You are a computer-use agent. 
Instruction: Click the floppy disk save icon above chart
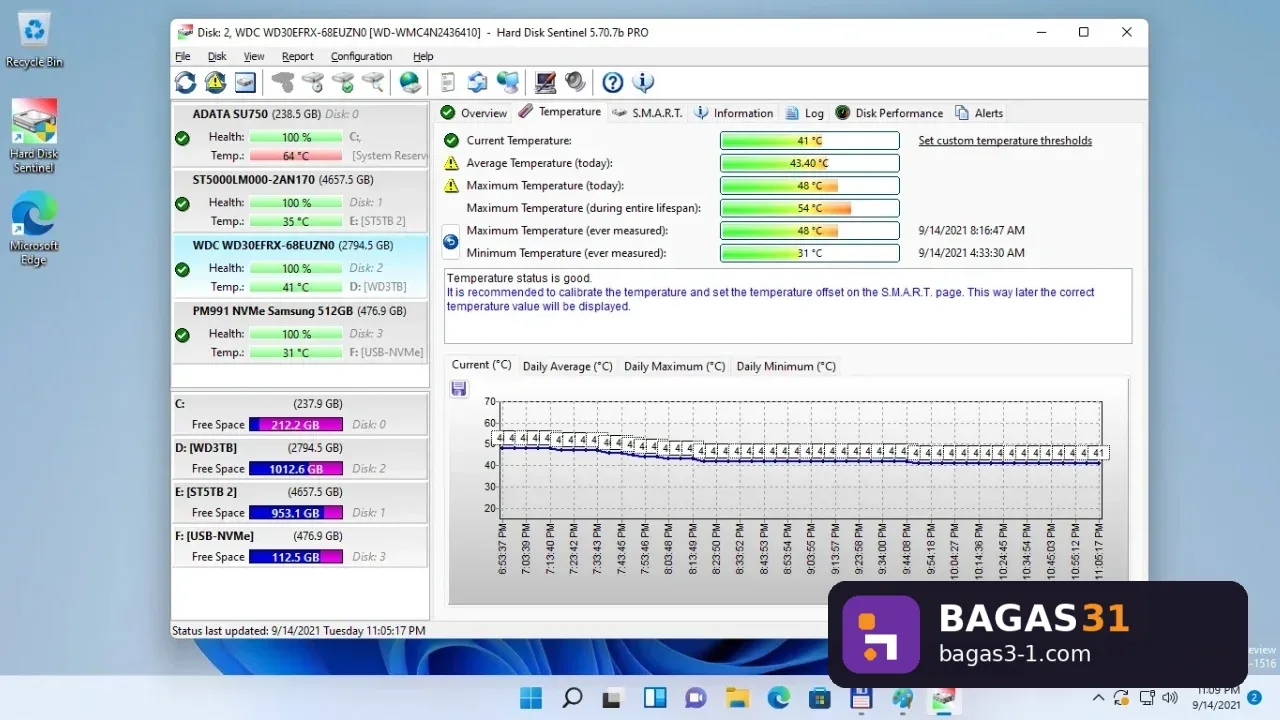(x=459, y=388)
